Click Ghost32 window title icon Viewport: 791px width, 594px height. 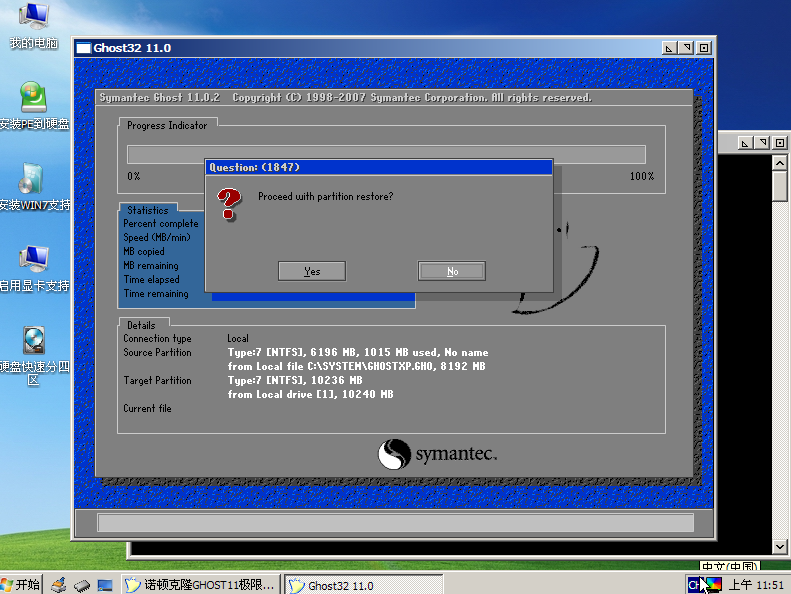click(x=83, y=48)
